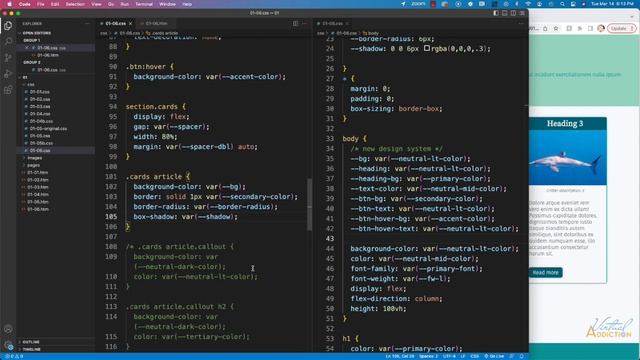
Task: Open the Accounts menu in the activity bar
Action: click(x=8, y=329)
